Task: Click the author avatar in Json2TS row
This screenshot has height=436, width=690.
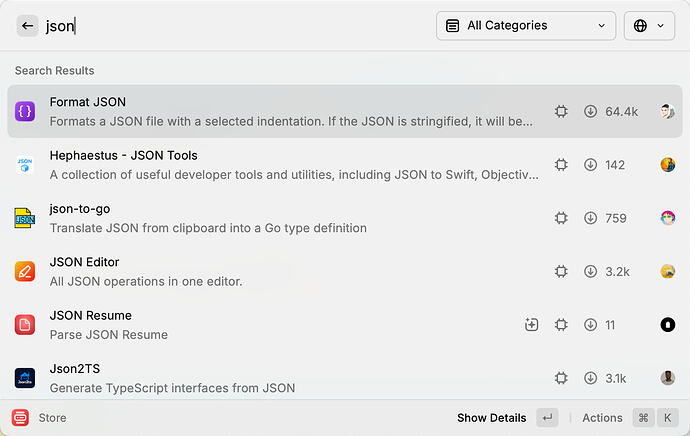Action: click(x=668, y=378)
